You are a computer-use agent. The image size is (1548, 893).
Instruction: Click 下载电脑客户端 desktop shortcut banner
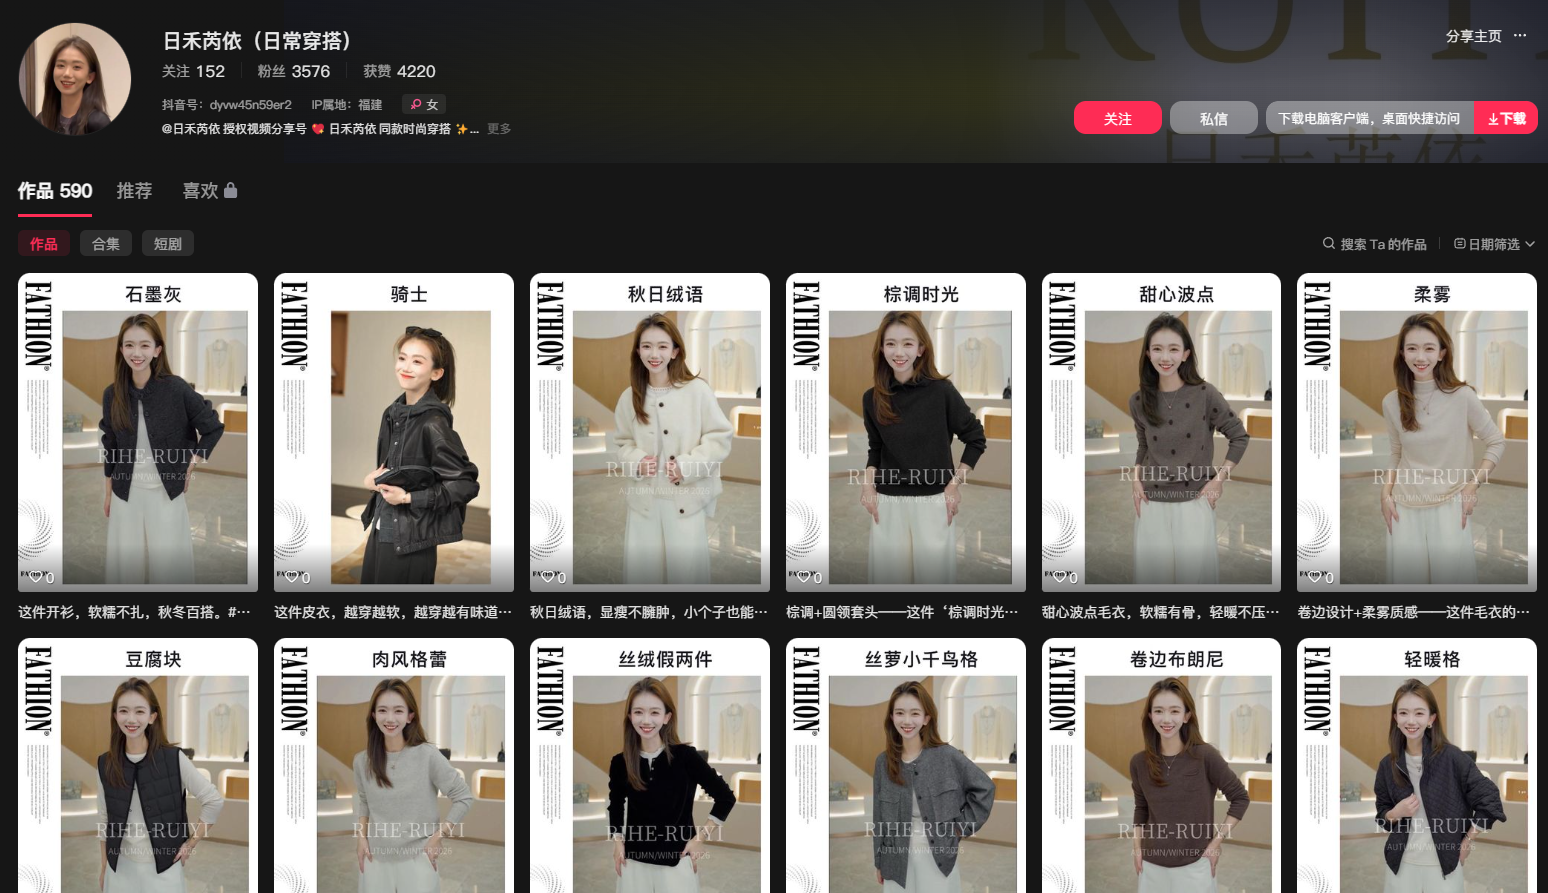pyautogui.click(x=1369, y=118)
